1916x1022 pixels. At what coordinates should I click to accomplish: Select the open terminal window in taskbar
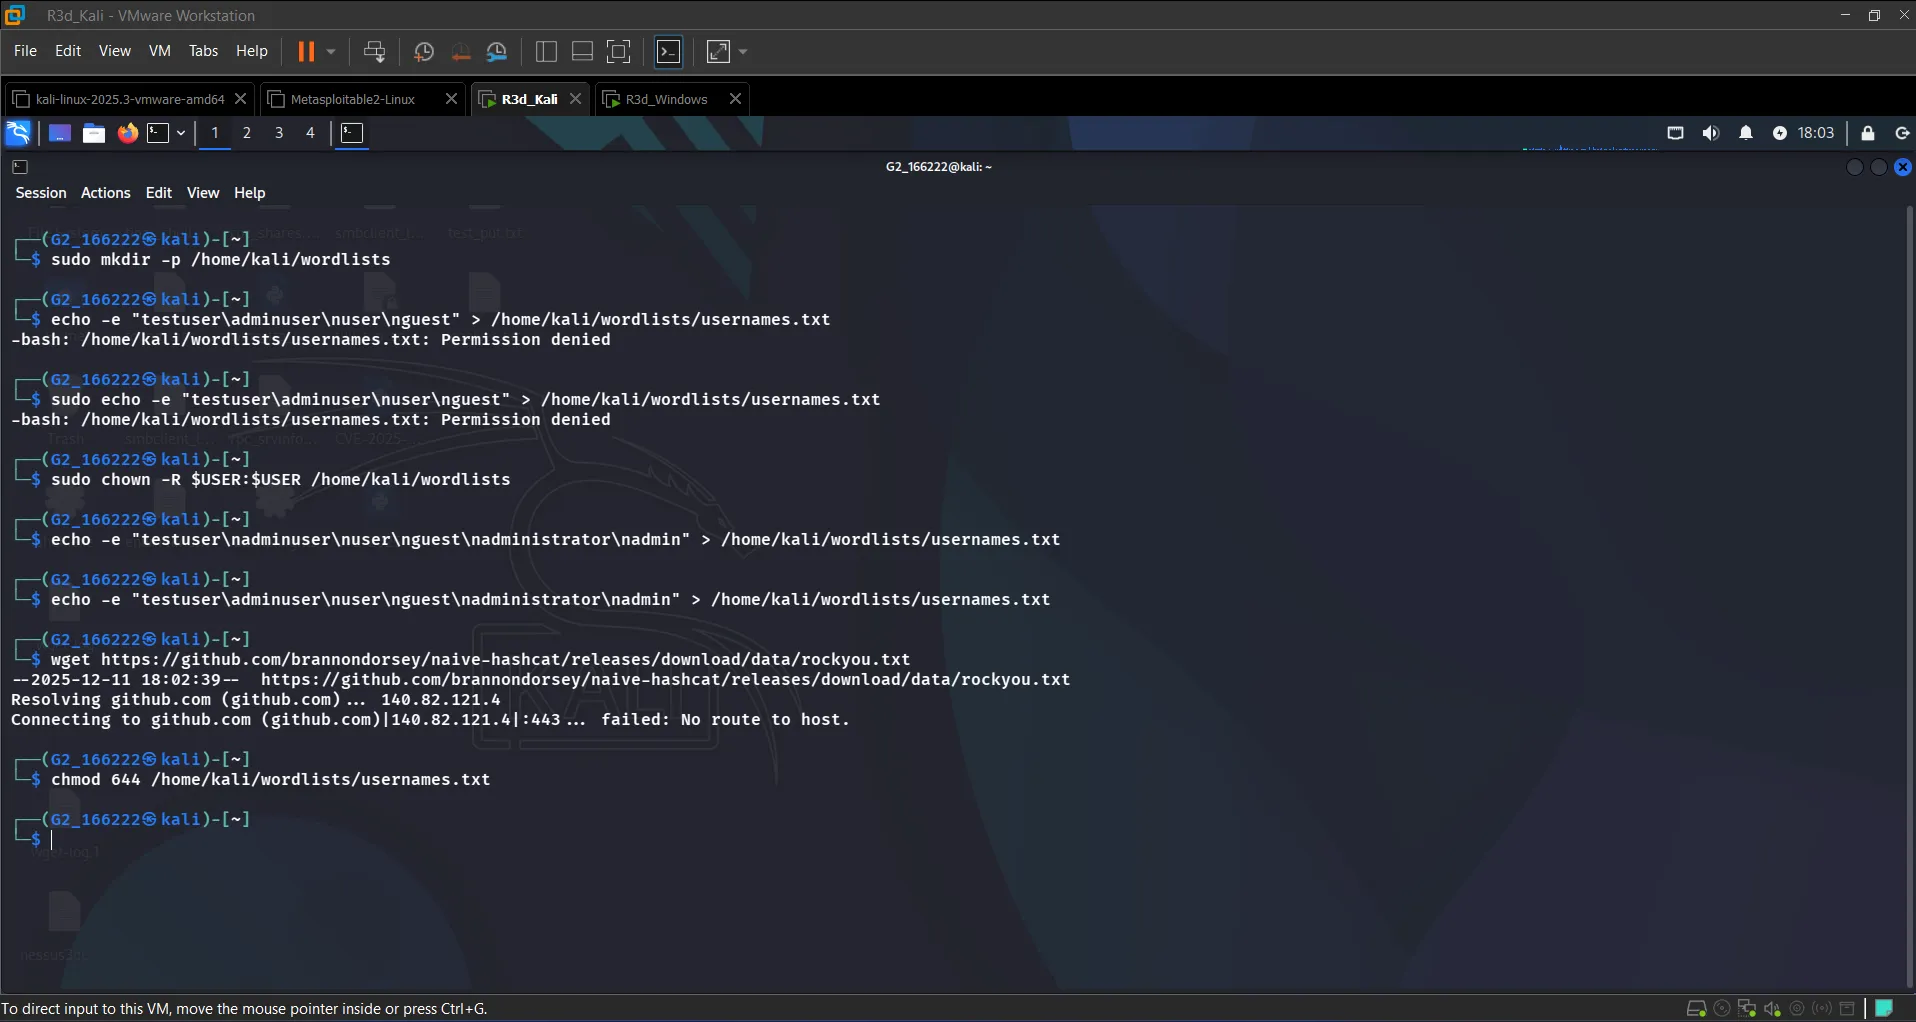[352, 133]
